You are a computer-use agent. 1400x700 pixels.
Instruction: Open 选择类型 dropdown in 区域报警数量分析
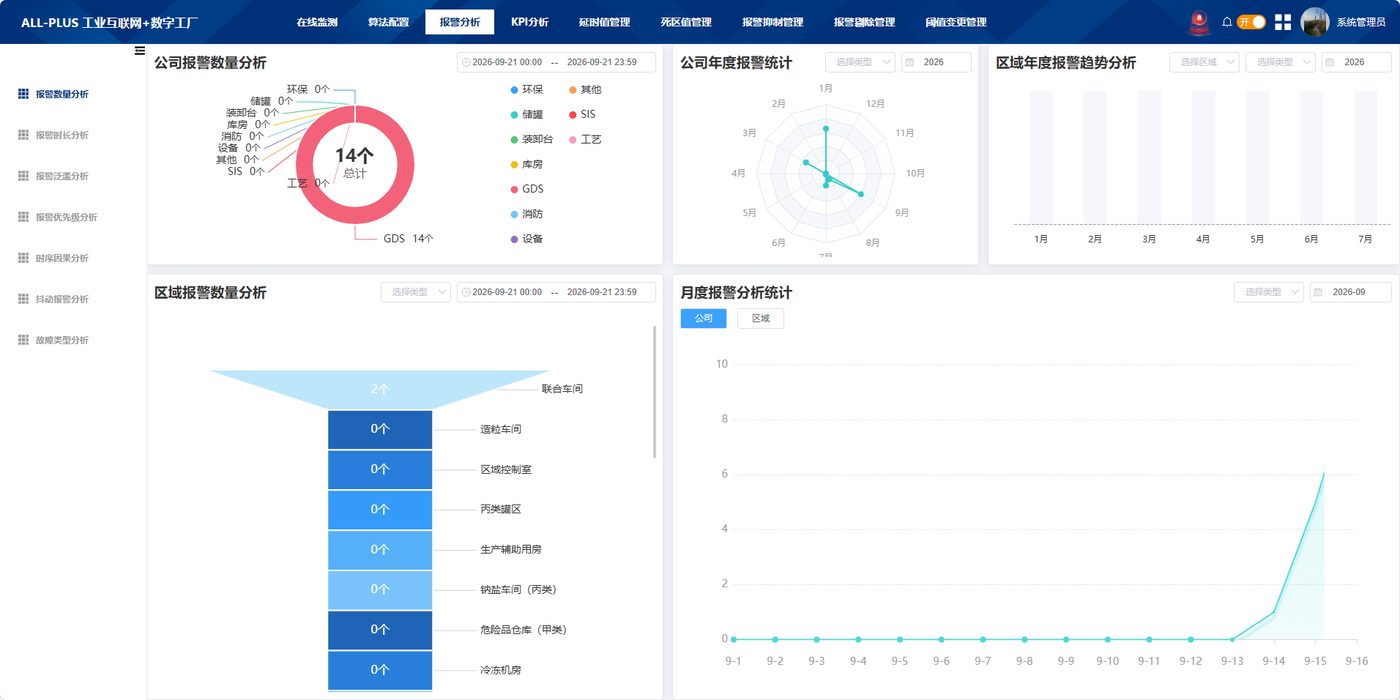click(416, 292)
